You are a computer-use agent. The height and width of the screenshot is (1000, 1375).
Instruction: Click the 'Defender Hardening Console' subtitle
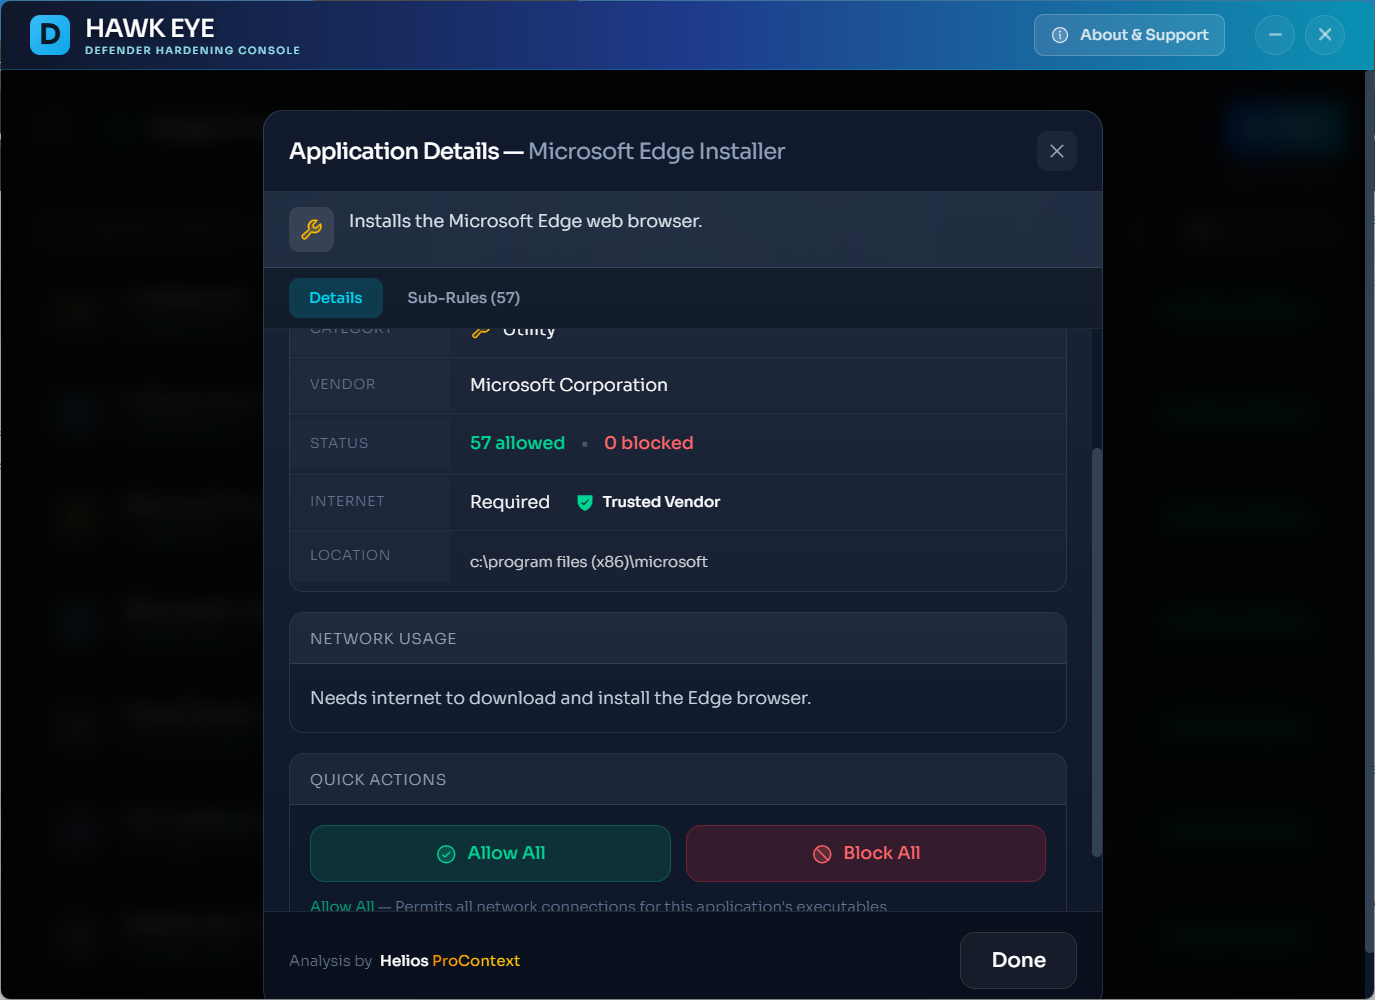tap(192, 50)
